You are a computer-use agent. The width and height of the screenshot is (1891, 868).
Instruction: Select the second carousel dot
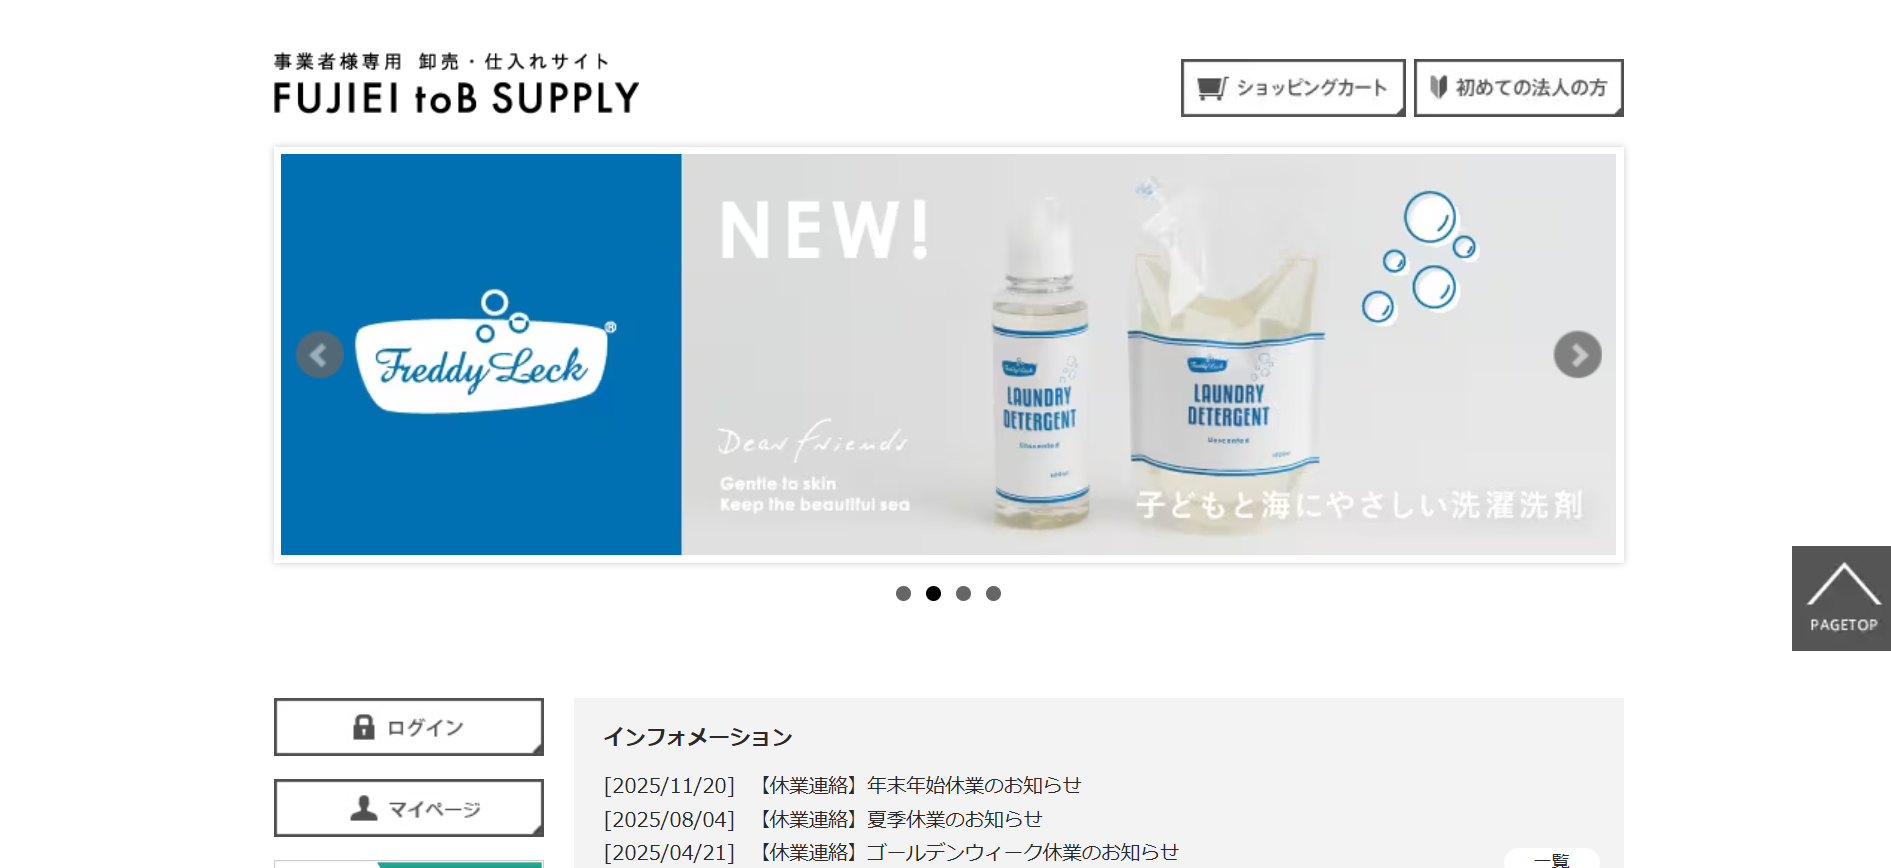[933, 593]
